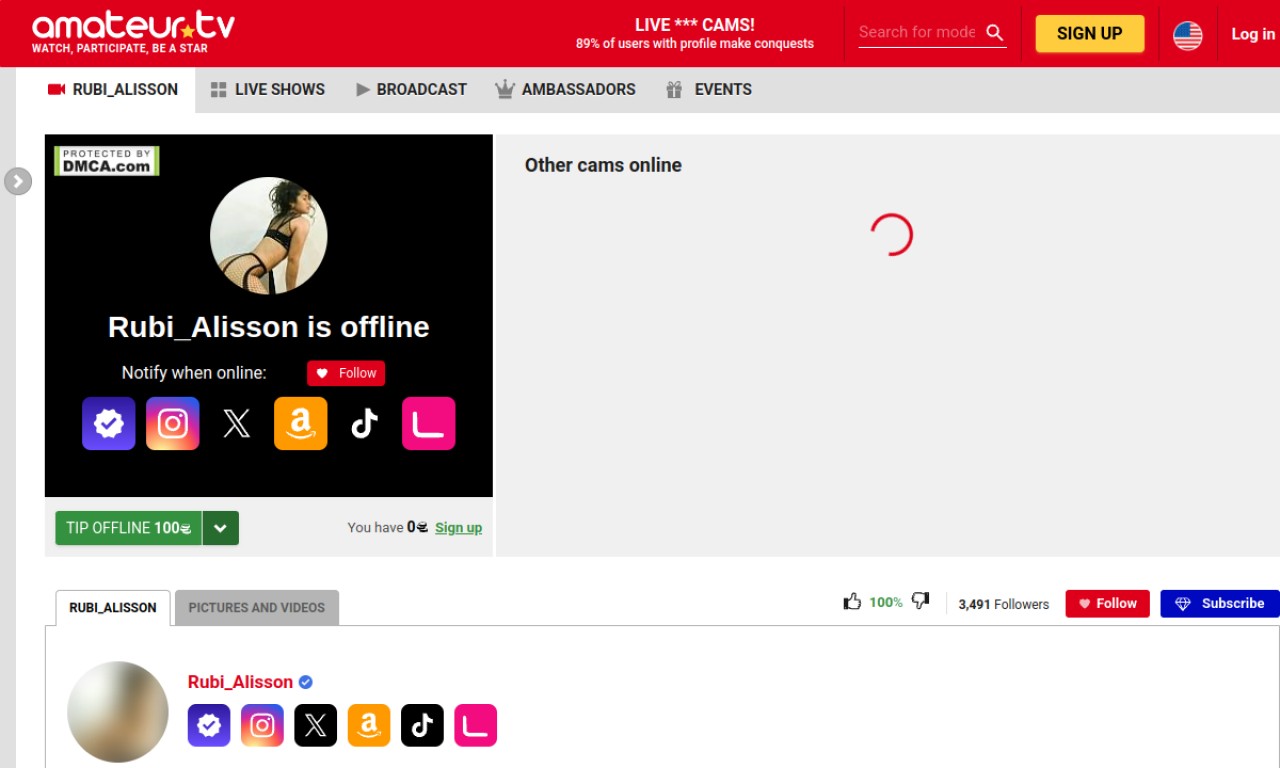The image size is (1280, 768).
Task: Open Instagram icon in profile section
Action: pos(262,725)
